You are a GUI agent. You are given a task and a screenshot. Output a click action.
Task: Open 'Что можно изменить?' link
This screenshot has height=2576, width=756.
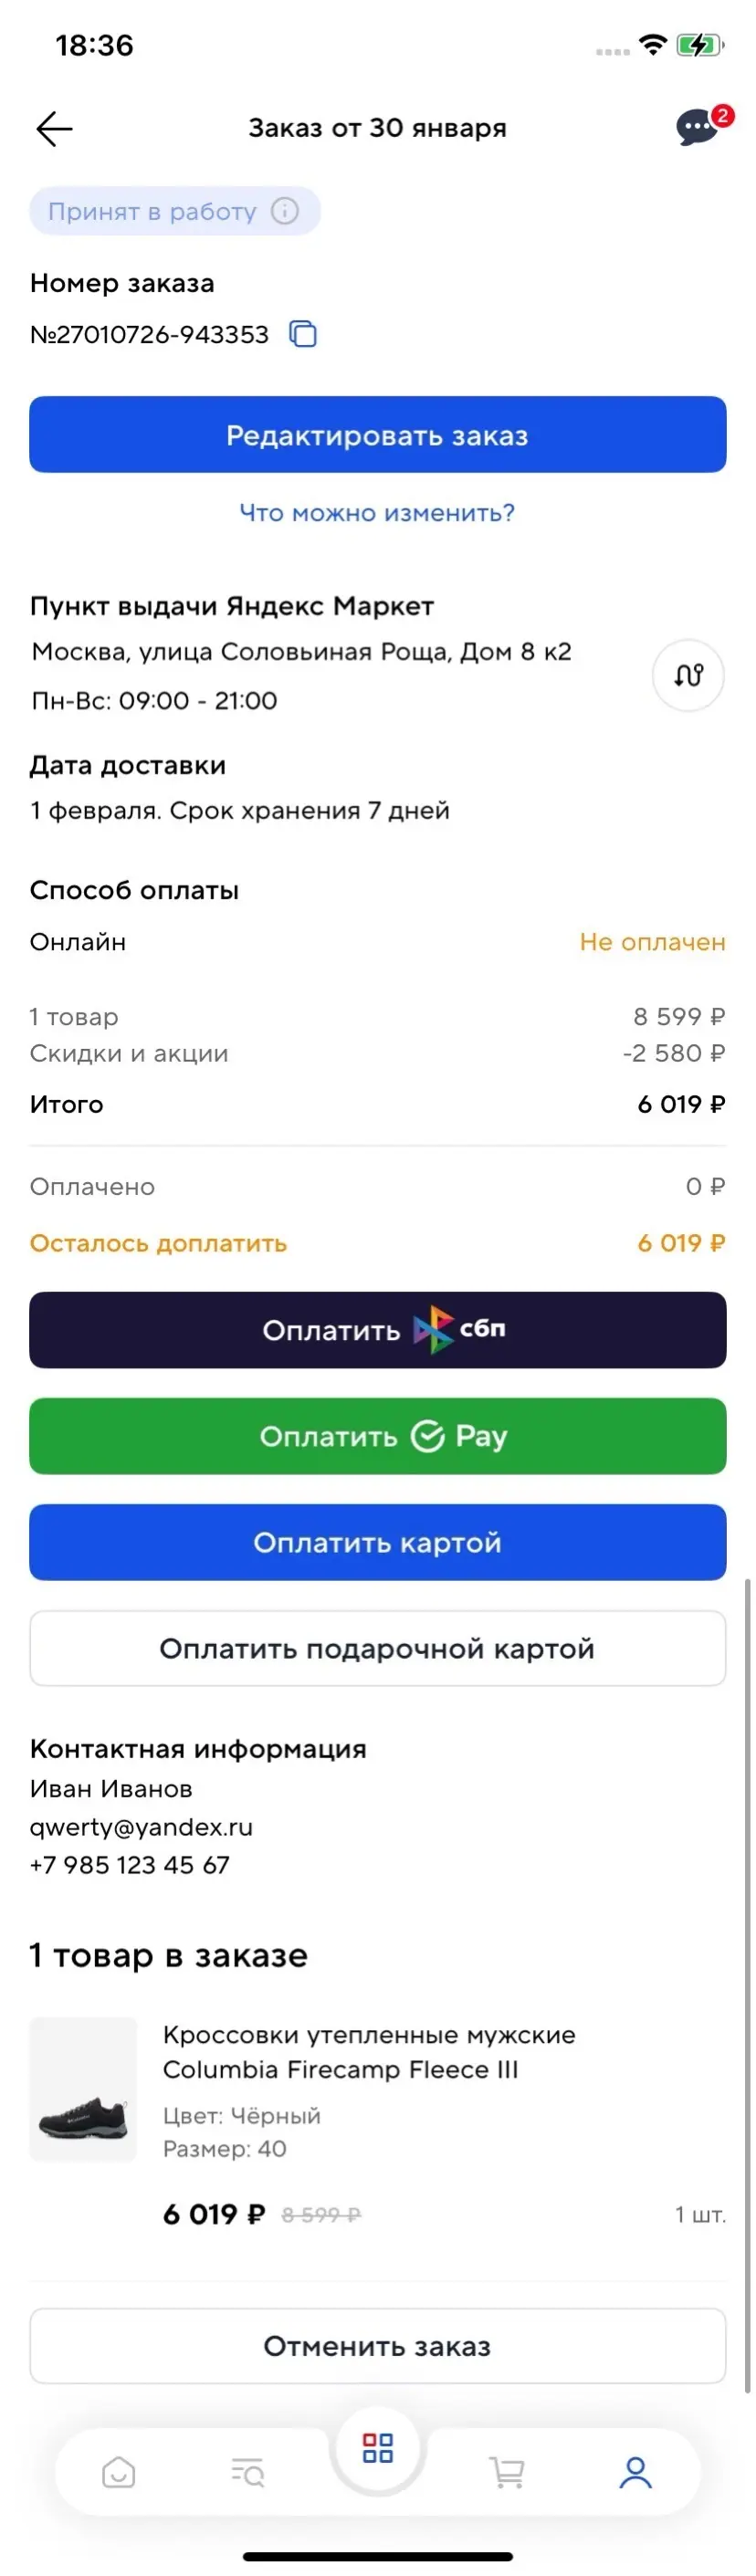click(377, 513)
